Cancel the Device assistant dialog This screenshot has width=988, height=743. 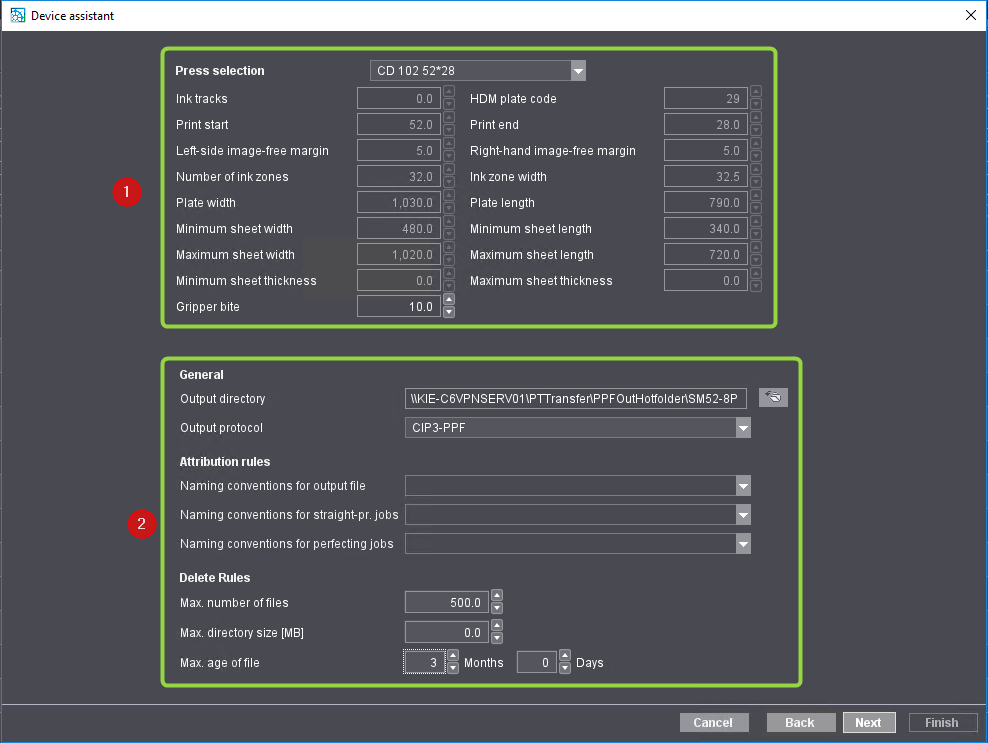(x=713, y=722)
